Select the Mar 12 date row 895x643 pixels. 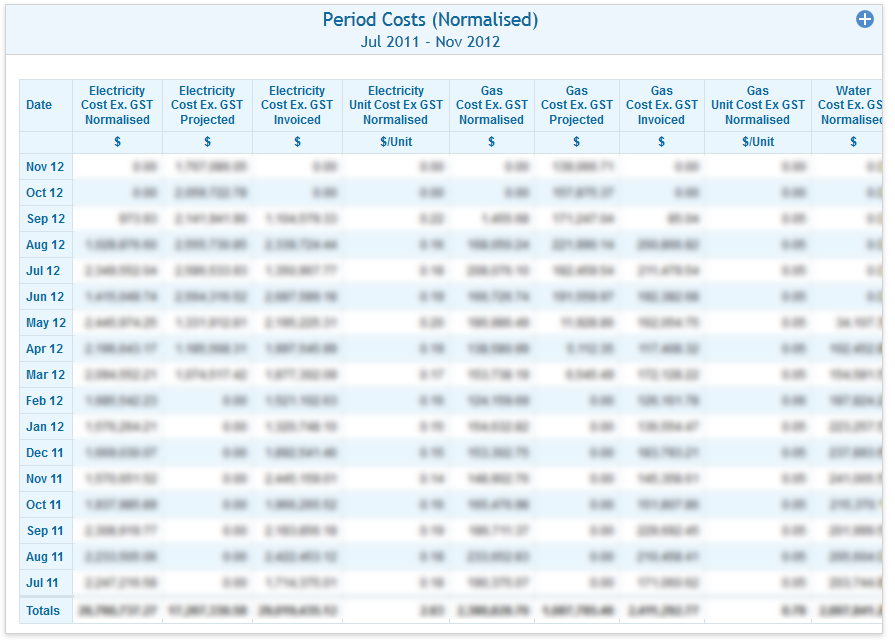click(x=45, y=375)
